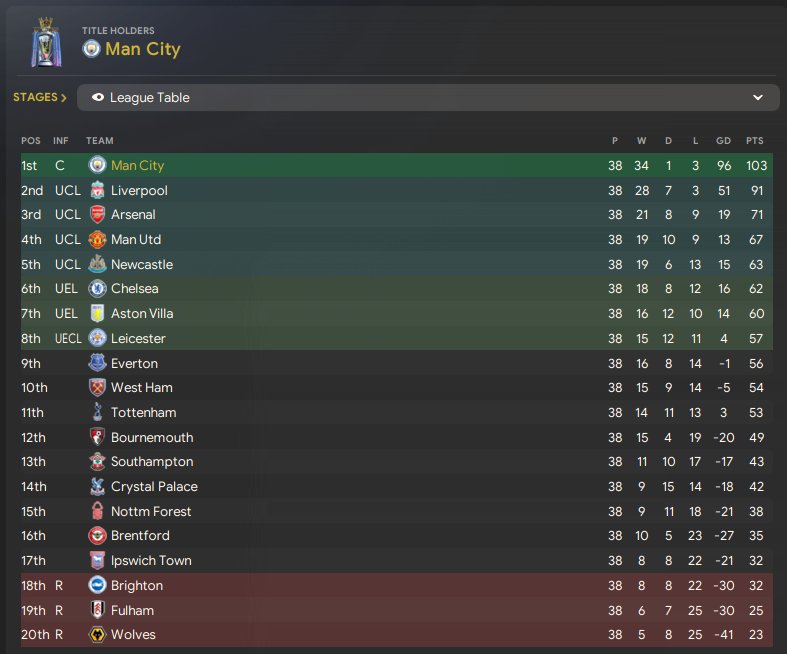This screenshot has height=654, width=787.
Task: Click the Wolves club crest
Action: pos(97,634)
